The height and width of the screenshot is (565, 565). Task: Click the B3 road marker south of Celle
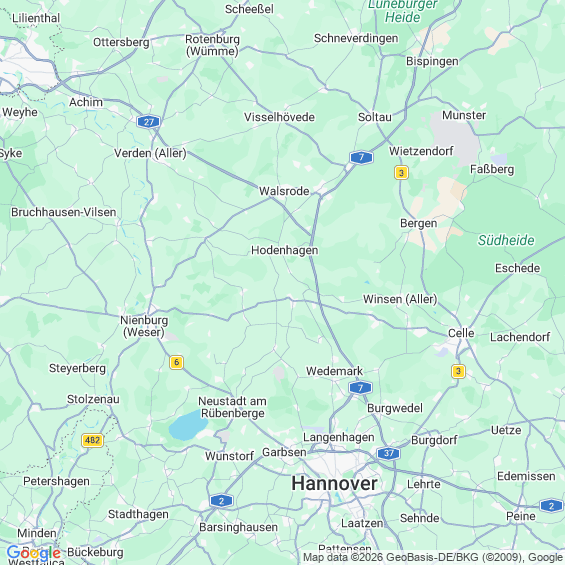point(458,371)
